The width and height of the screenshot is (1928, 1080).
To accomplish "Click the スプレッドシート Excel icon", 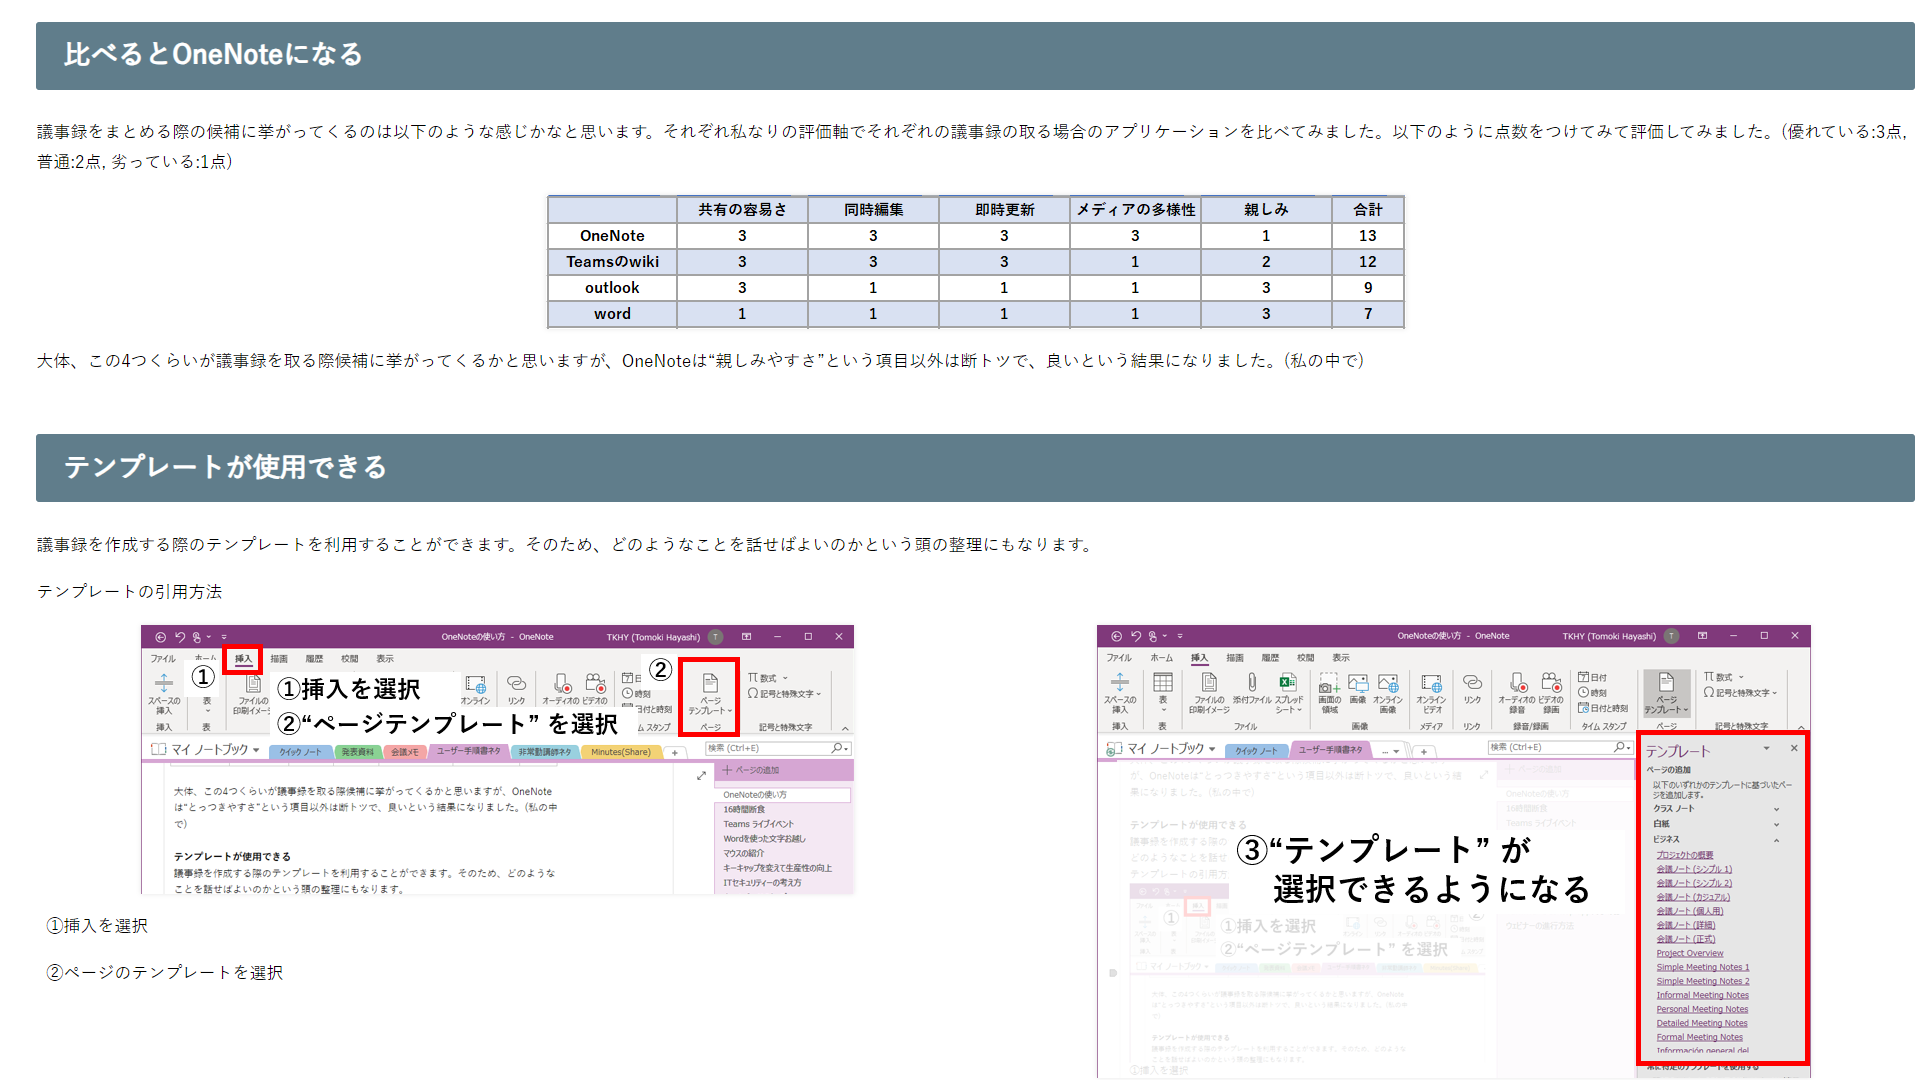I will point(1288,684).
